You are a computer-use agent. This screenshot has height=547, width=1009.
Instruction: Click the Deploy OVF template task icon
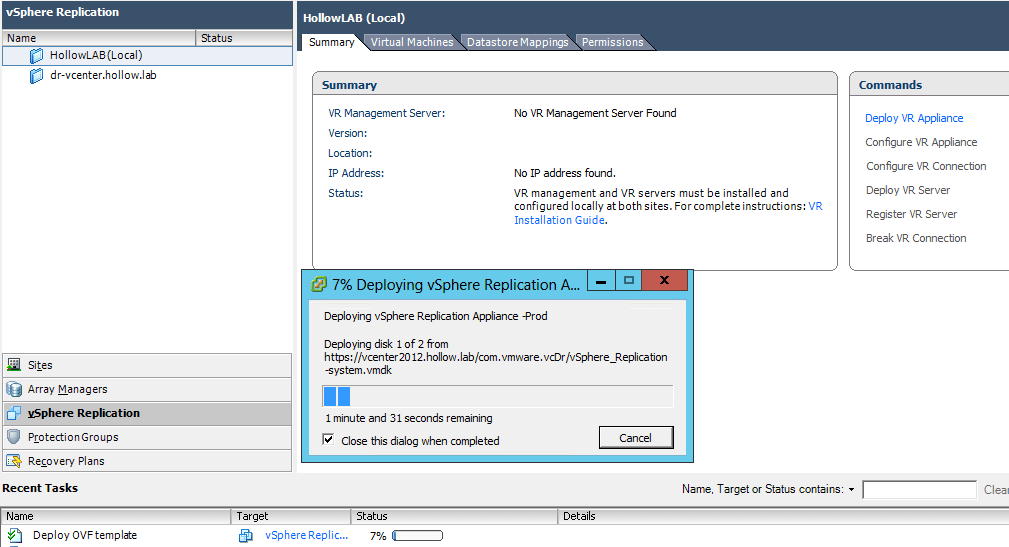pyautogui.click(x=15, y=535)
